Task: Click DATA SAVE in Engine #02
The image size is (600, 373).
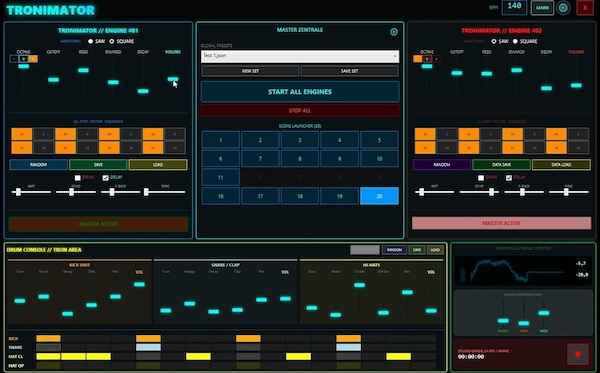Action: click(501, 165)
